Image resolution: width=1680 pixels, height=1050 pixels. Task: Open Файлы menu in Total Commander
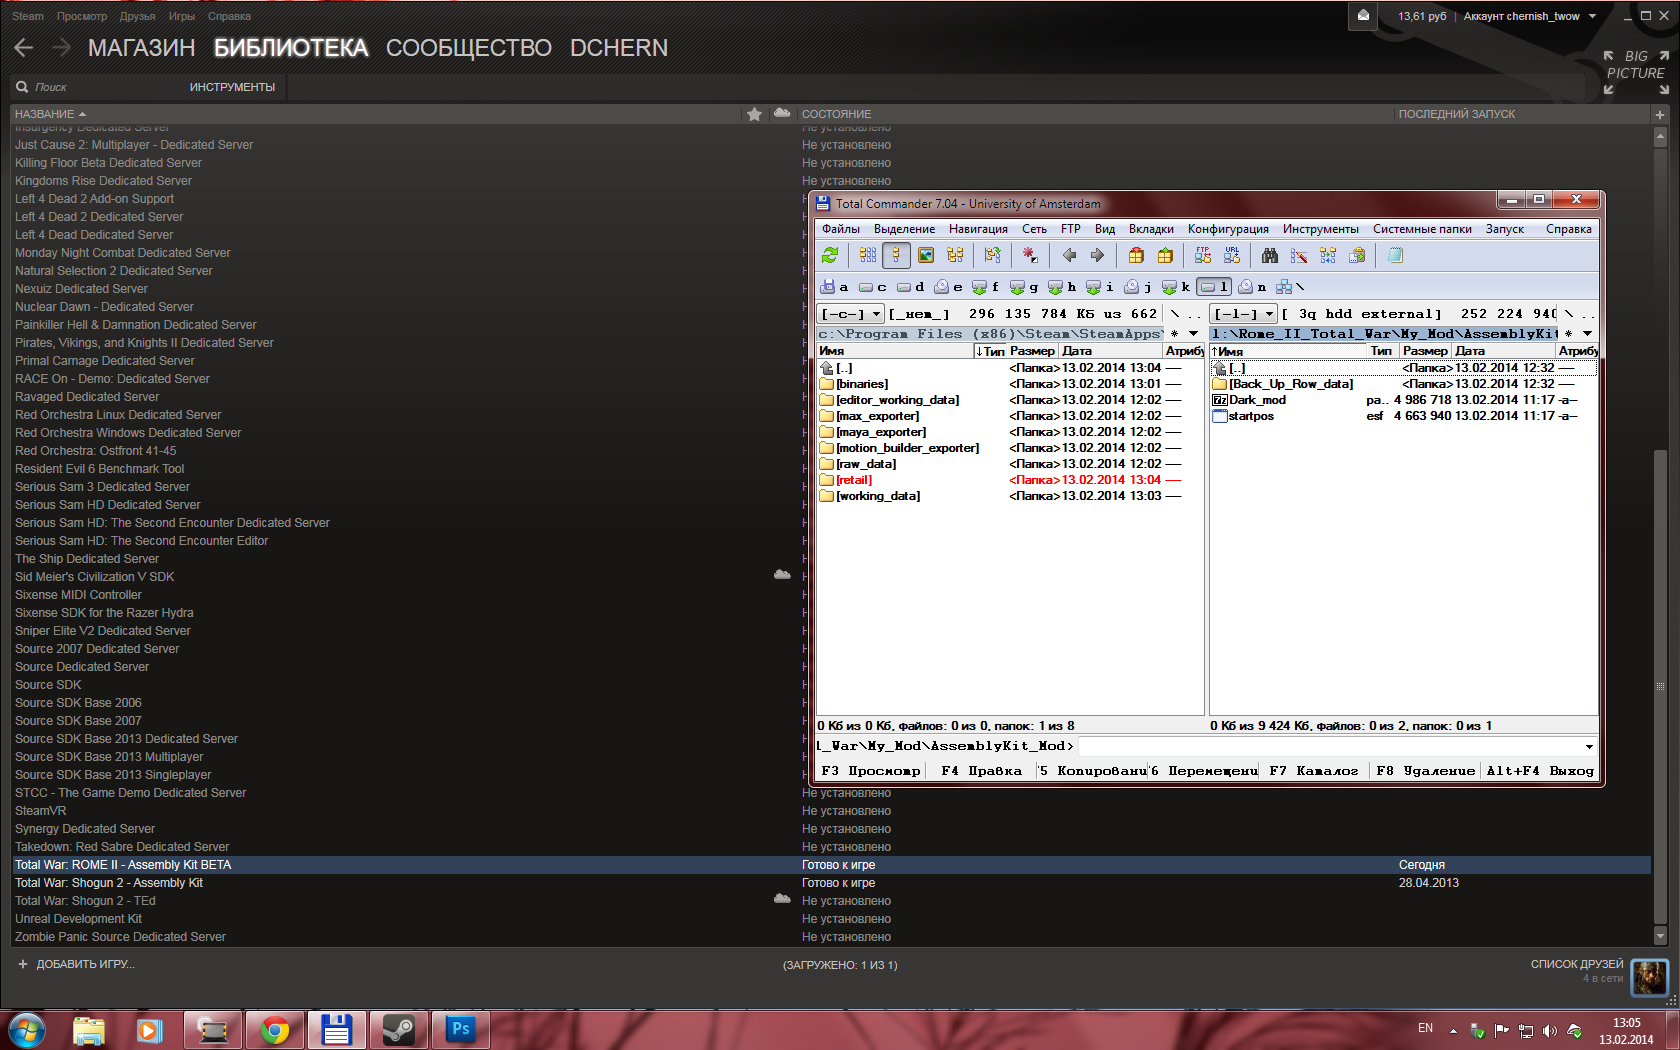point(841,229)
